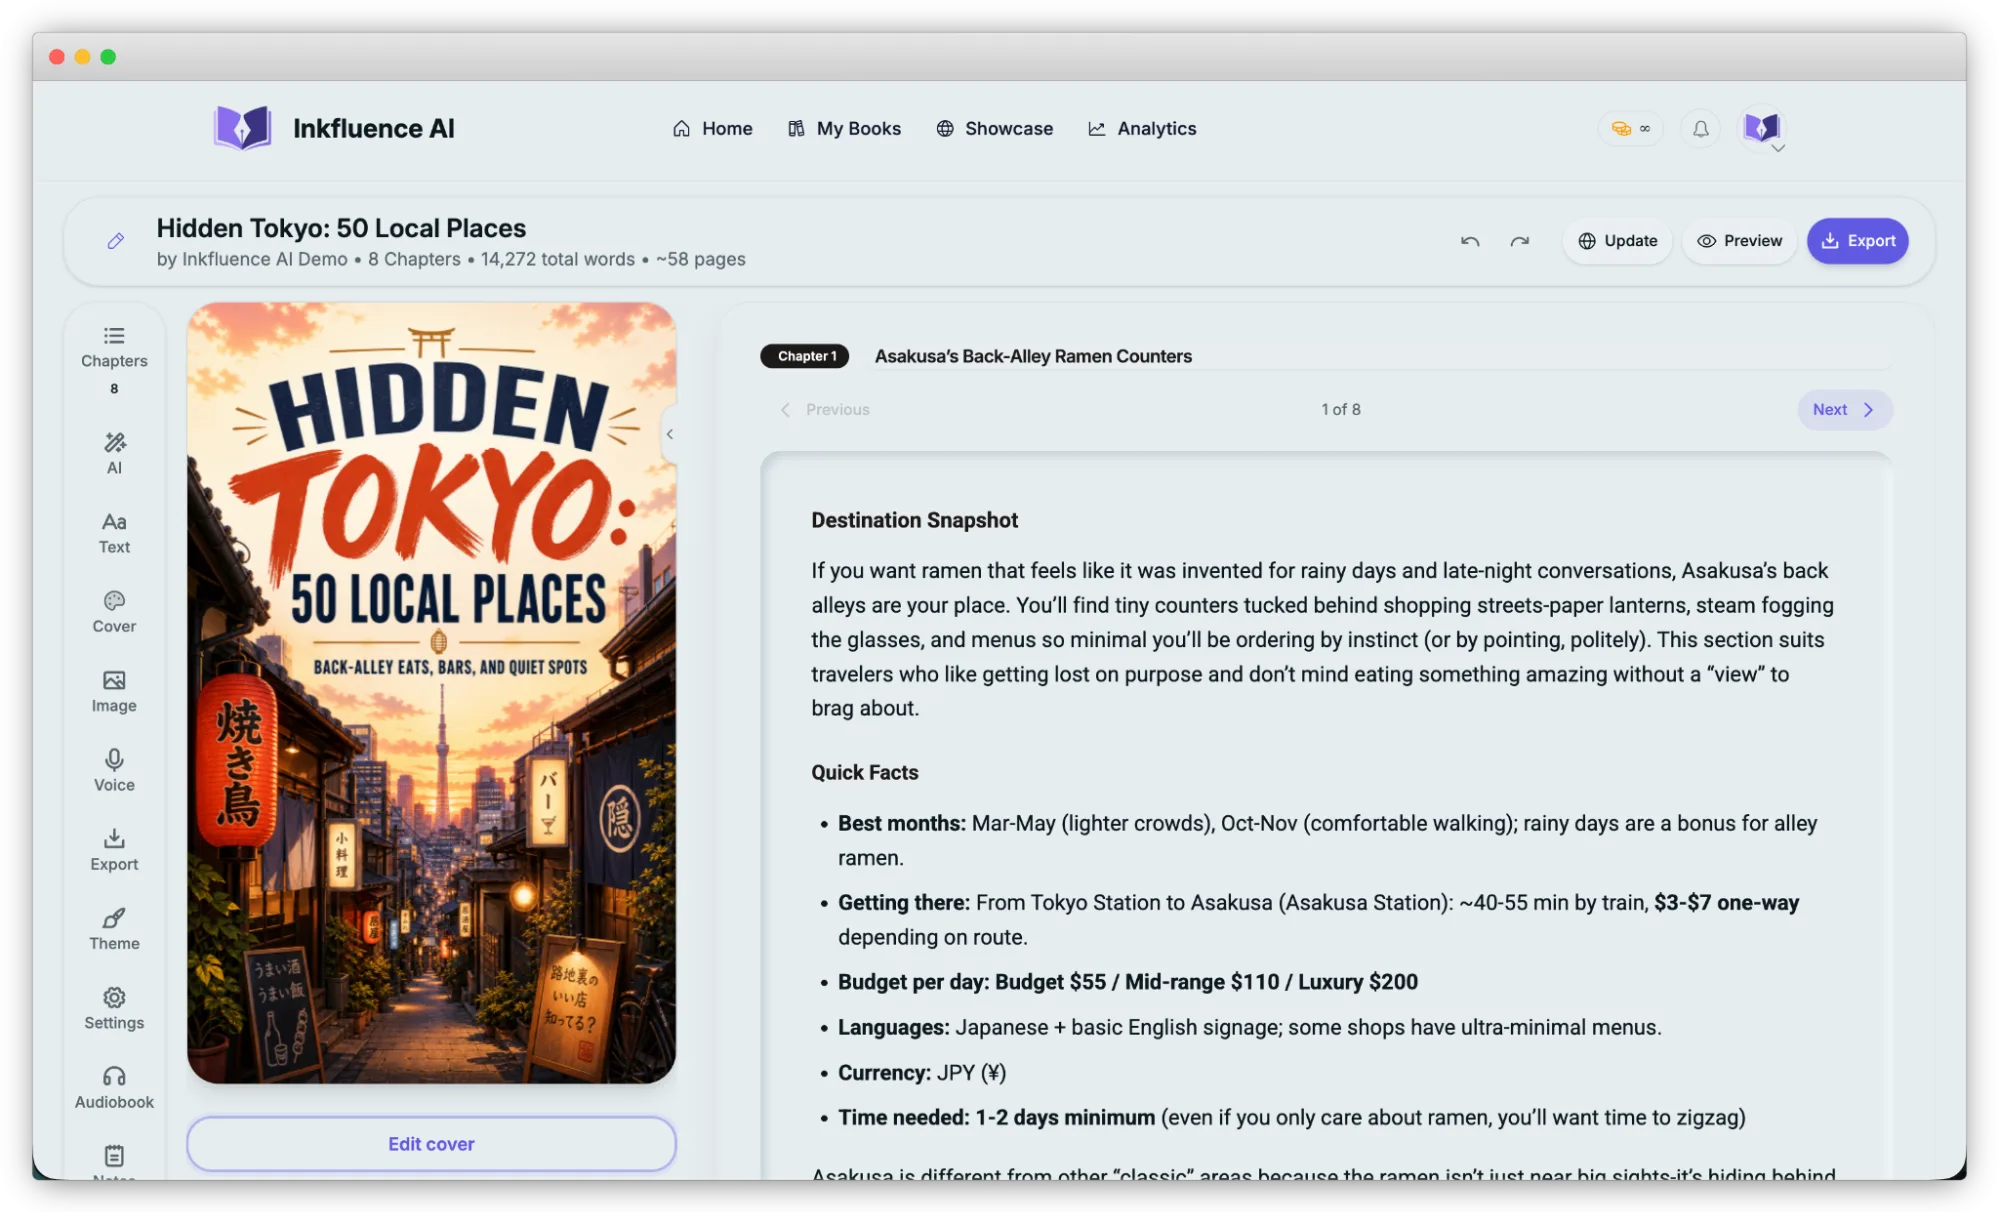This screenshot has height=1213, width=1999.
Task: Click the credits coins indicator
Action: pos(1630,128)
